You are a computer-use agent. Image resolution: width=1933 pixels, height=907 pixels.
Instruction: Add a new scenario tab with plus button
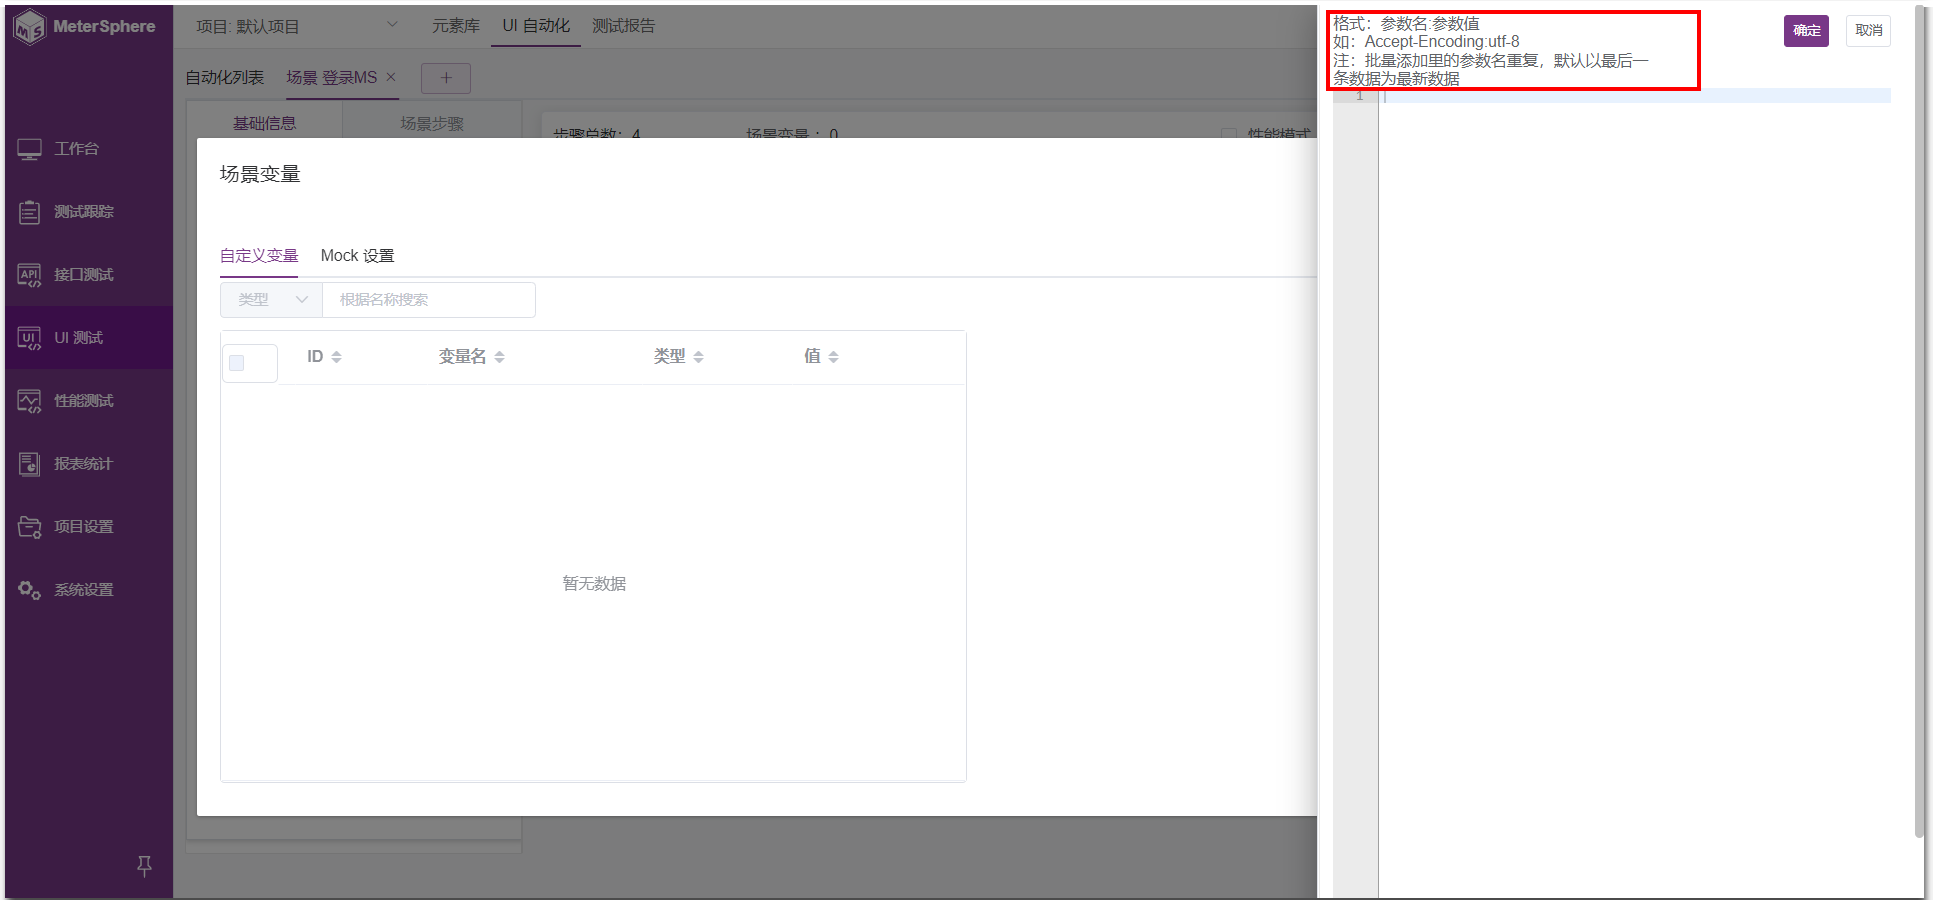[x=445, y=77]
